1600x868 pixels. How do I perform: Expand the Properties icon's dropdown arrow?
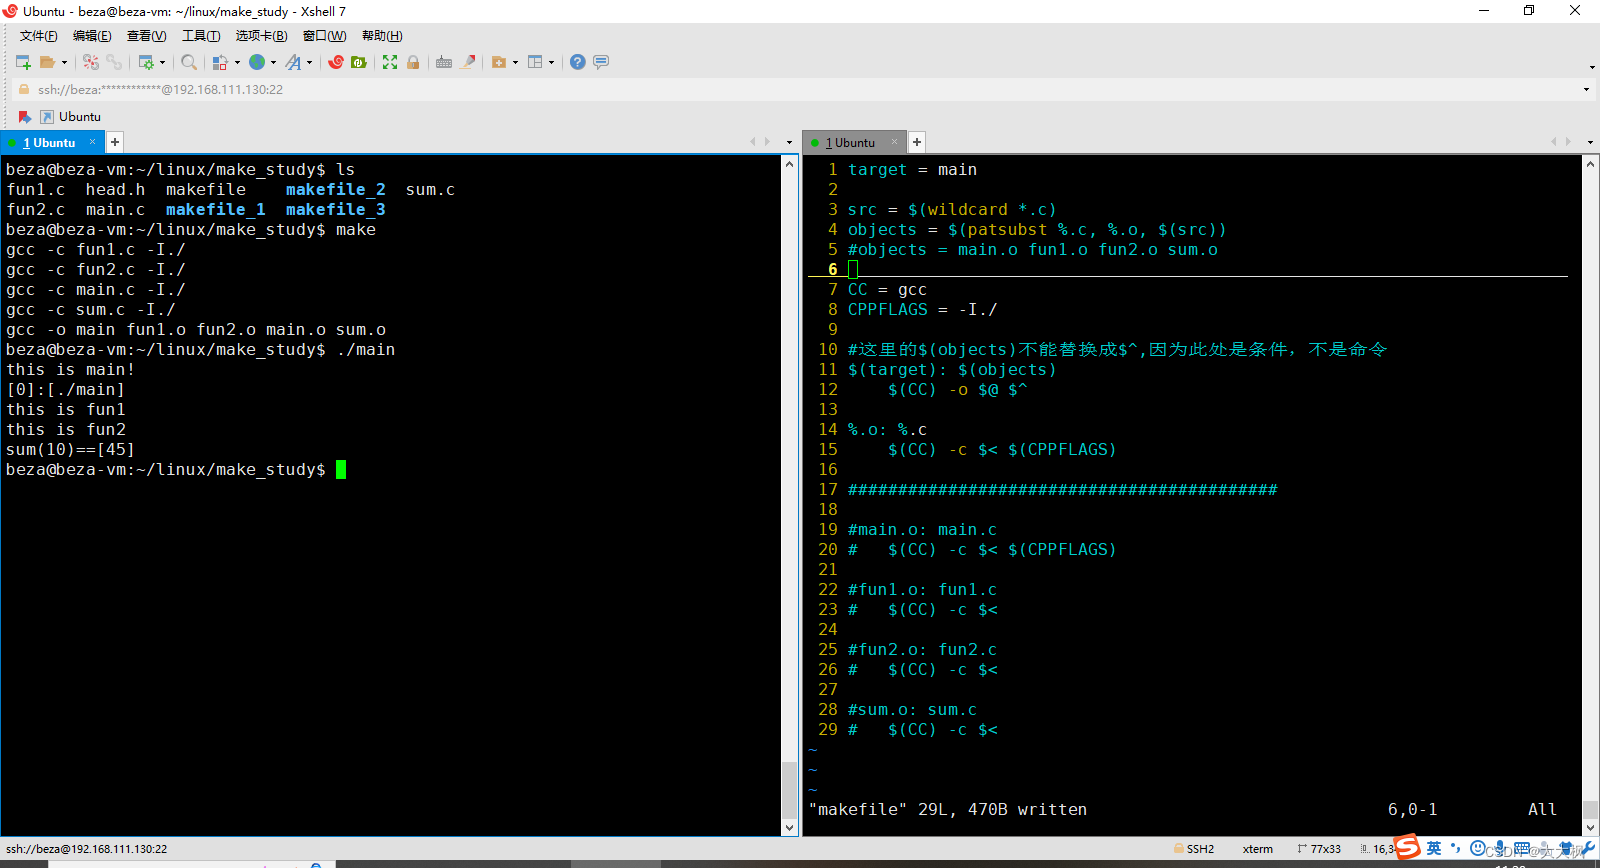(x=162, y=62)
